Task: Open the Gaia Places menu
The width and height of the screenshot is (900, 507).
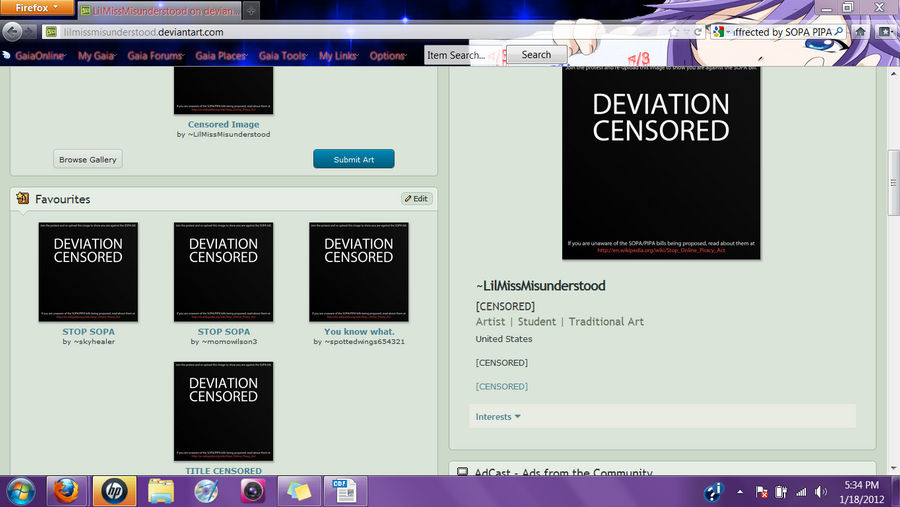Action: 221,56
